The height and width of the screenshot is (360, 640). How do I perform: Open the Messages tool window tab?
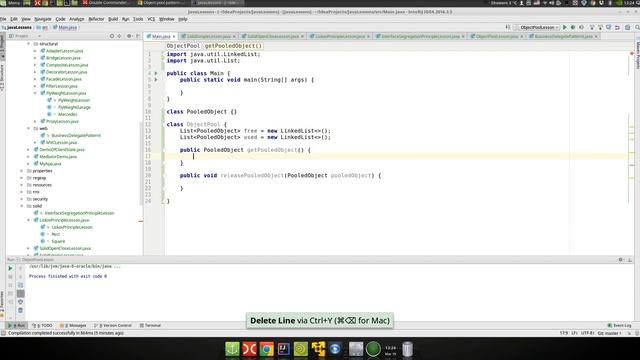pyautogui.click(x=73, y=326)
